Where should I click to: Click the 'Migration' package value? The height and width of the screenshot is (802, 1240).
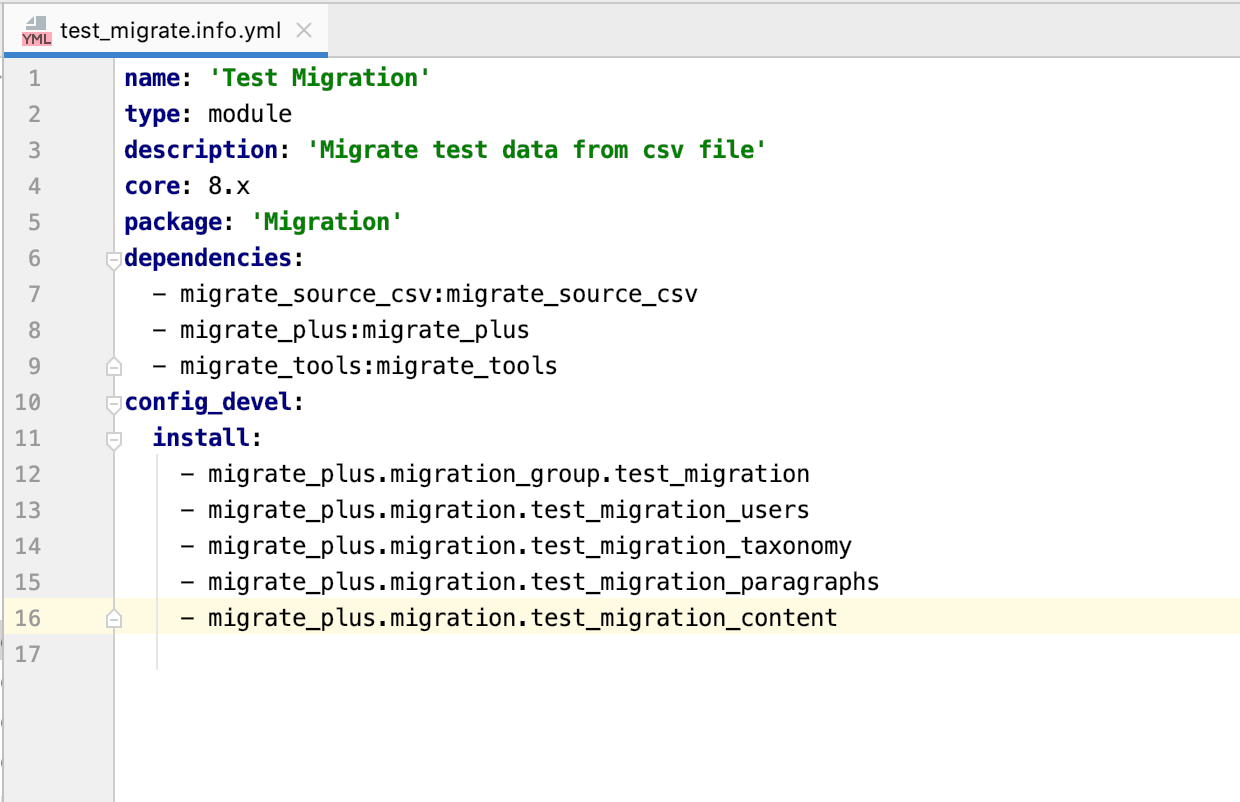click(328, 221)
